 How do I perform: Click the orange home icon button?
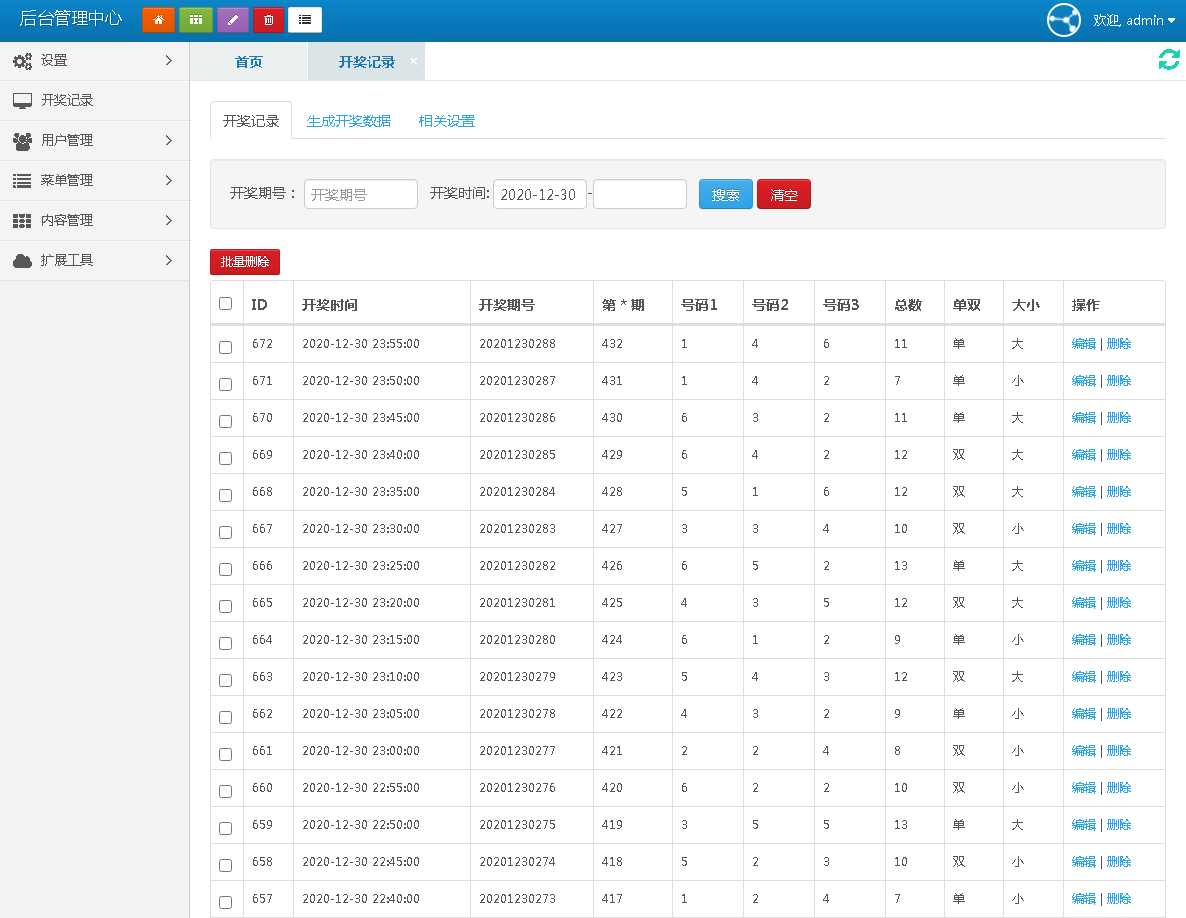click(158, 20)
